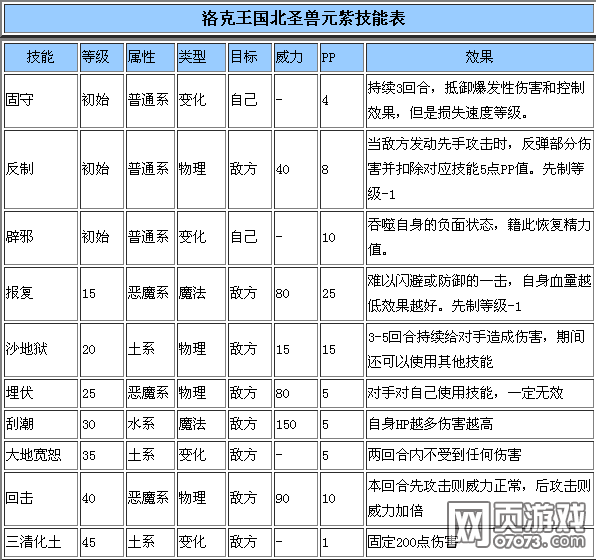The image size is (596, 560).
Task: Click level 30 in 刮潮 row
Action: 89,425
